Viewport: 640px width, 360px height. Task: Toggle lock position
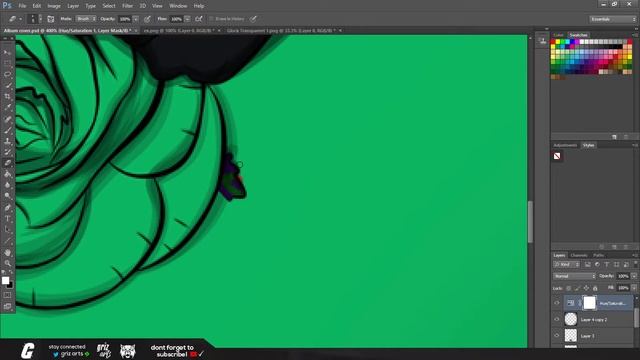click(586, 288)
